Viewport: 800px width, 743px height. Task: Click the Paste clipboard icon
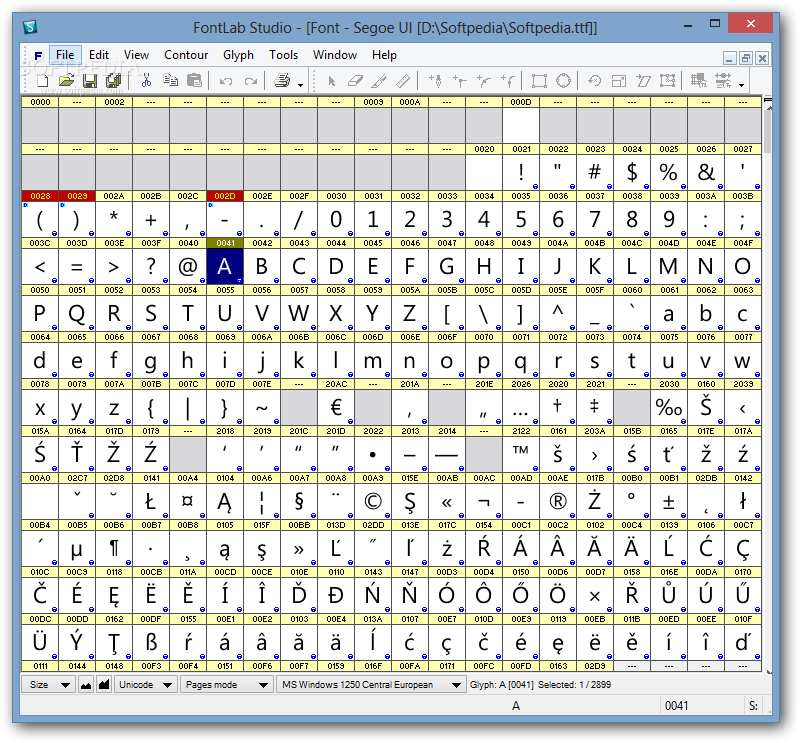click(194, 81)
